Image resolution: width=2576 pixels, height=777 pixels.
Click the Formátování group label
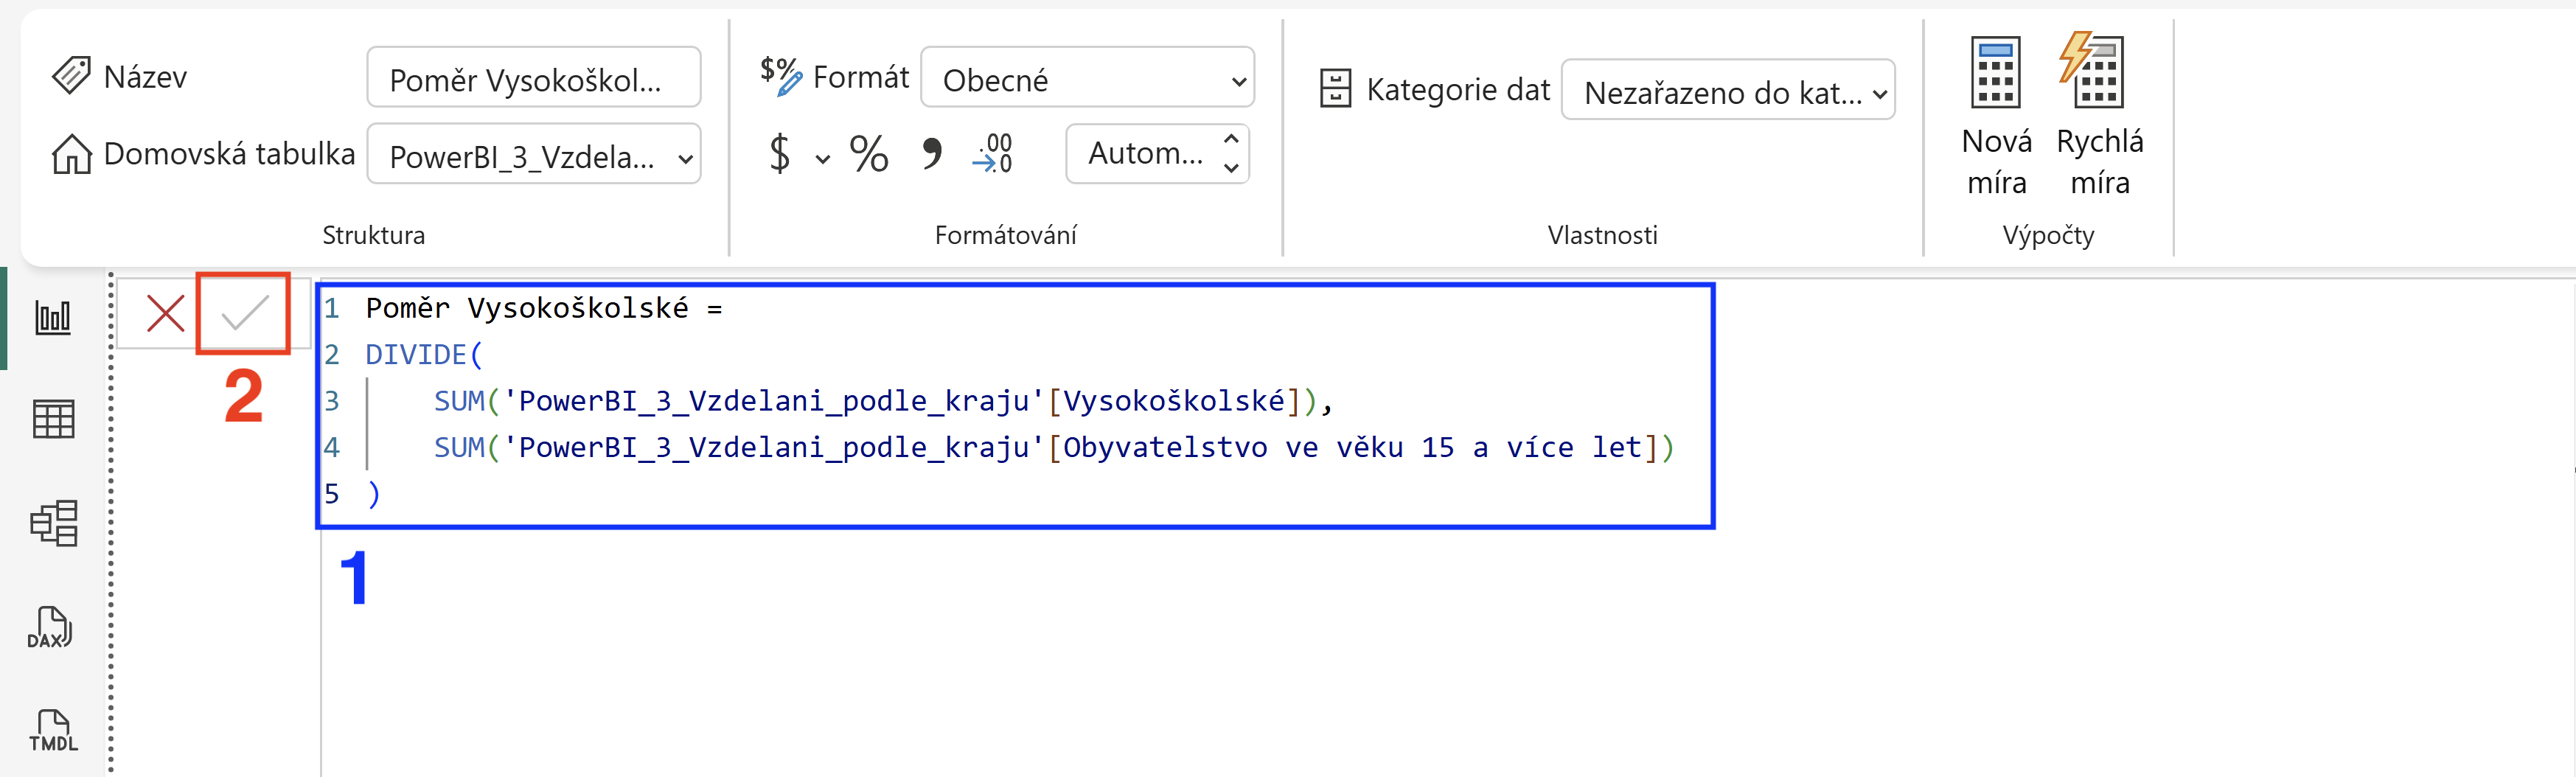point(1005,235)
